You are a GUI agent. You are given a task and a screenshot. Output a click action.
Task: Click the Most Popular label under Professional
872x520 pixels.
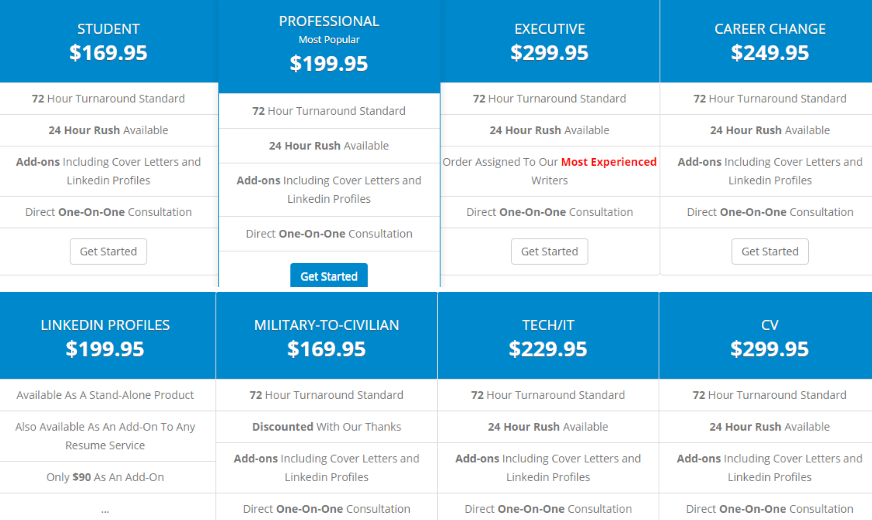[329, 40]
